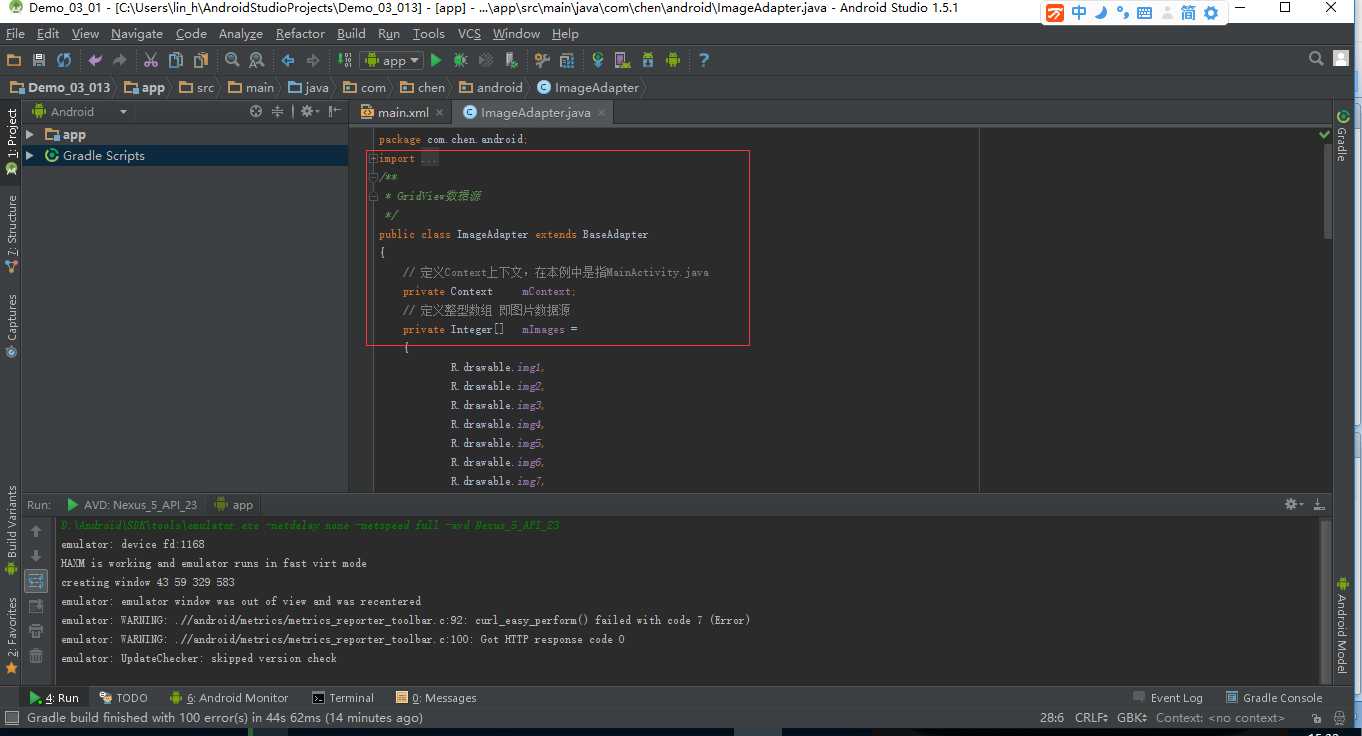The image size is (1362, 736).
Task: Click Demo_03_013 breadcrumb
Action: pyautogui.click(x=60, y=87)
